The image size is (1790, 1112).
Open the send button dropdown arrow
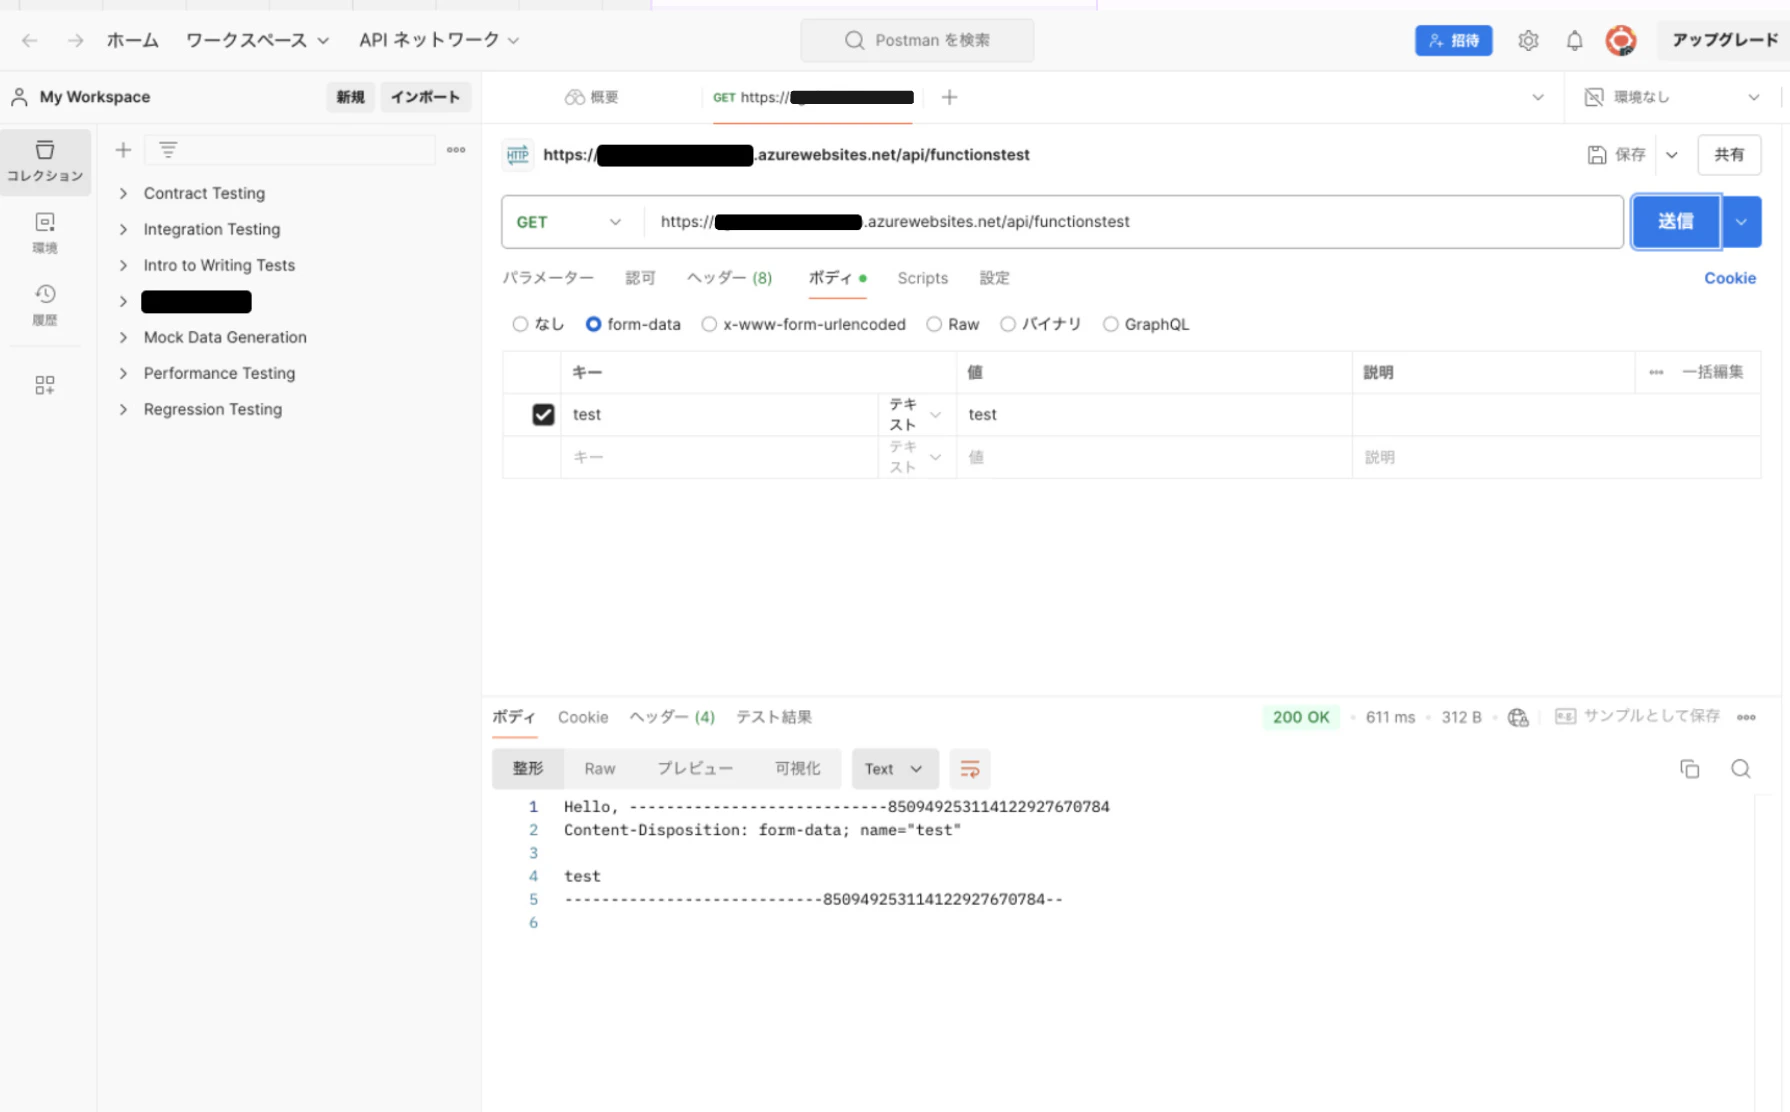[x=1741, y=222]
